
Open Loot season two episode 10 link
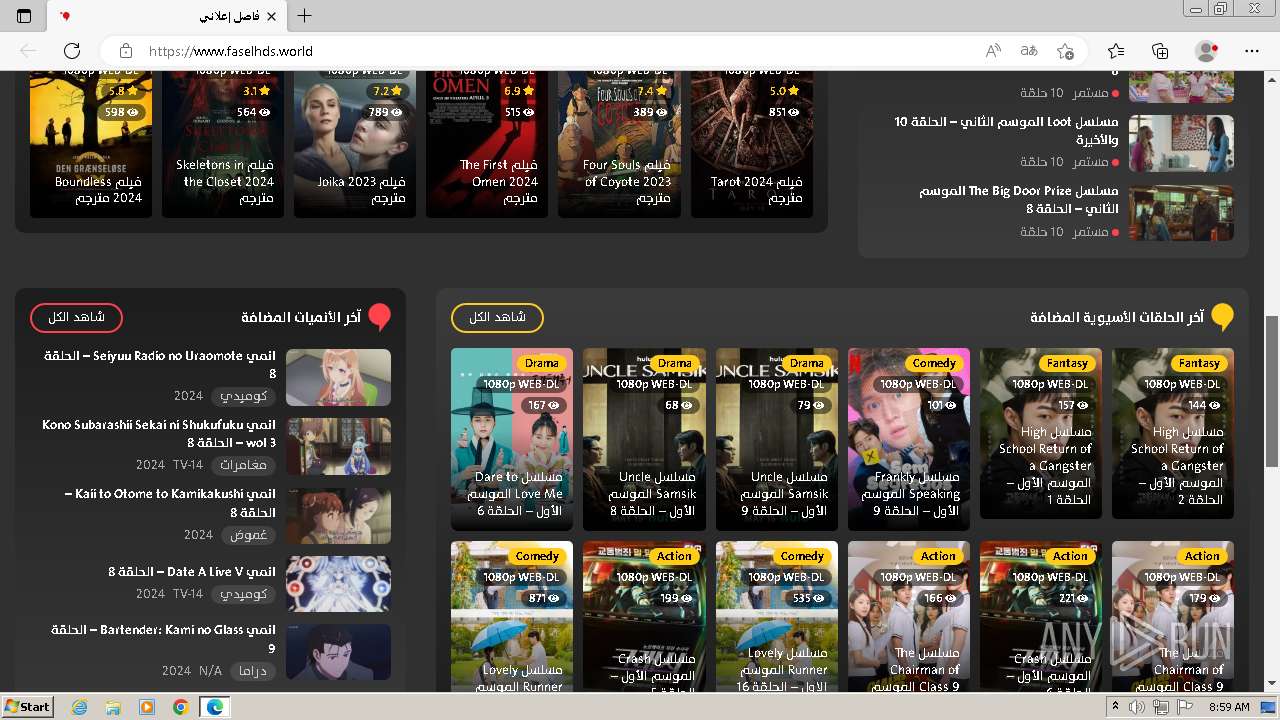click(1006, 131)
